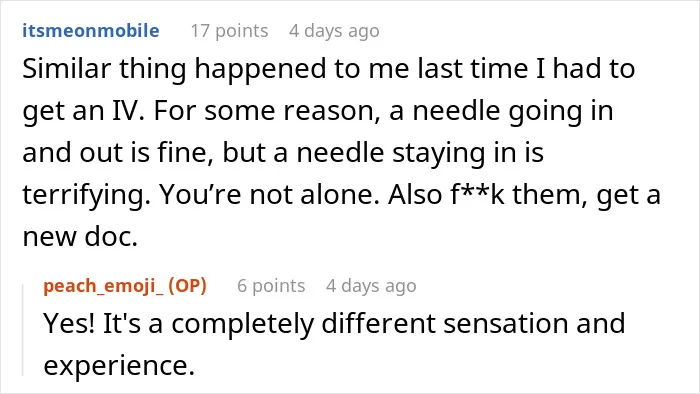
Task: Open itsmeonmobile's user profile
Action: click(91, 31)
